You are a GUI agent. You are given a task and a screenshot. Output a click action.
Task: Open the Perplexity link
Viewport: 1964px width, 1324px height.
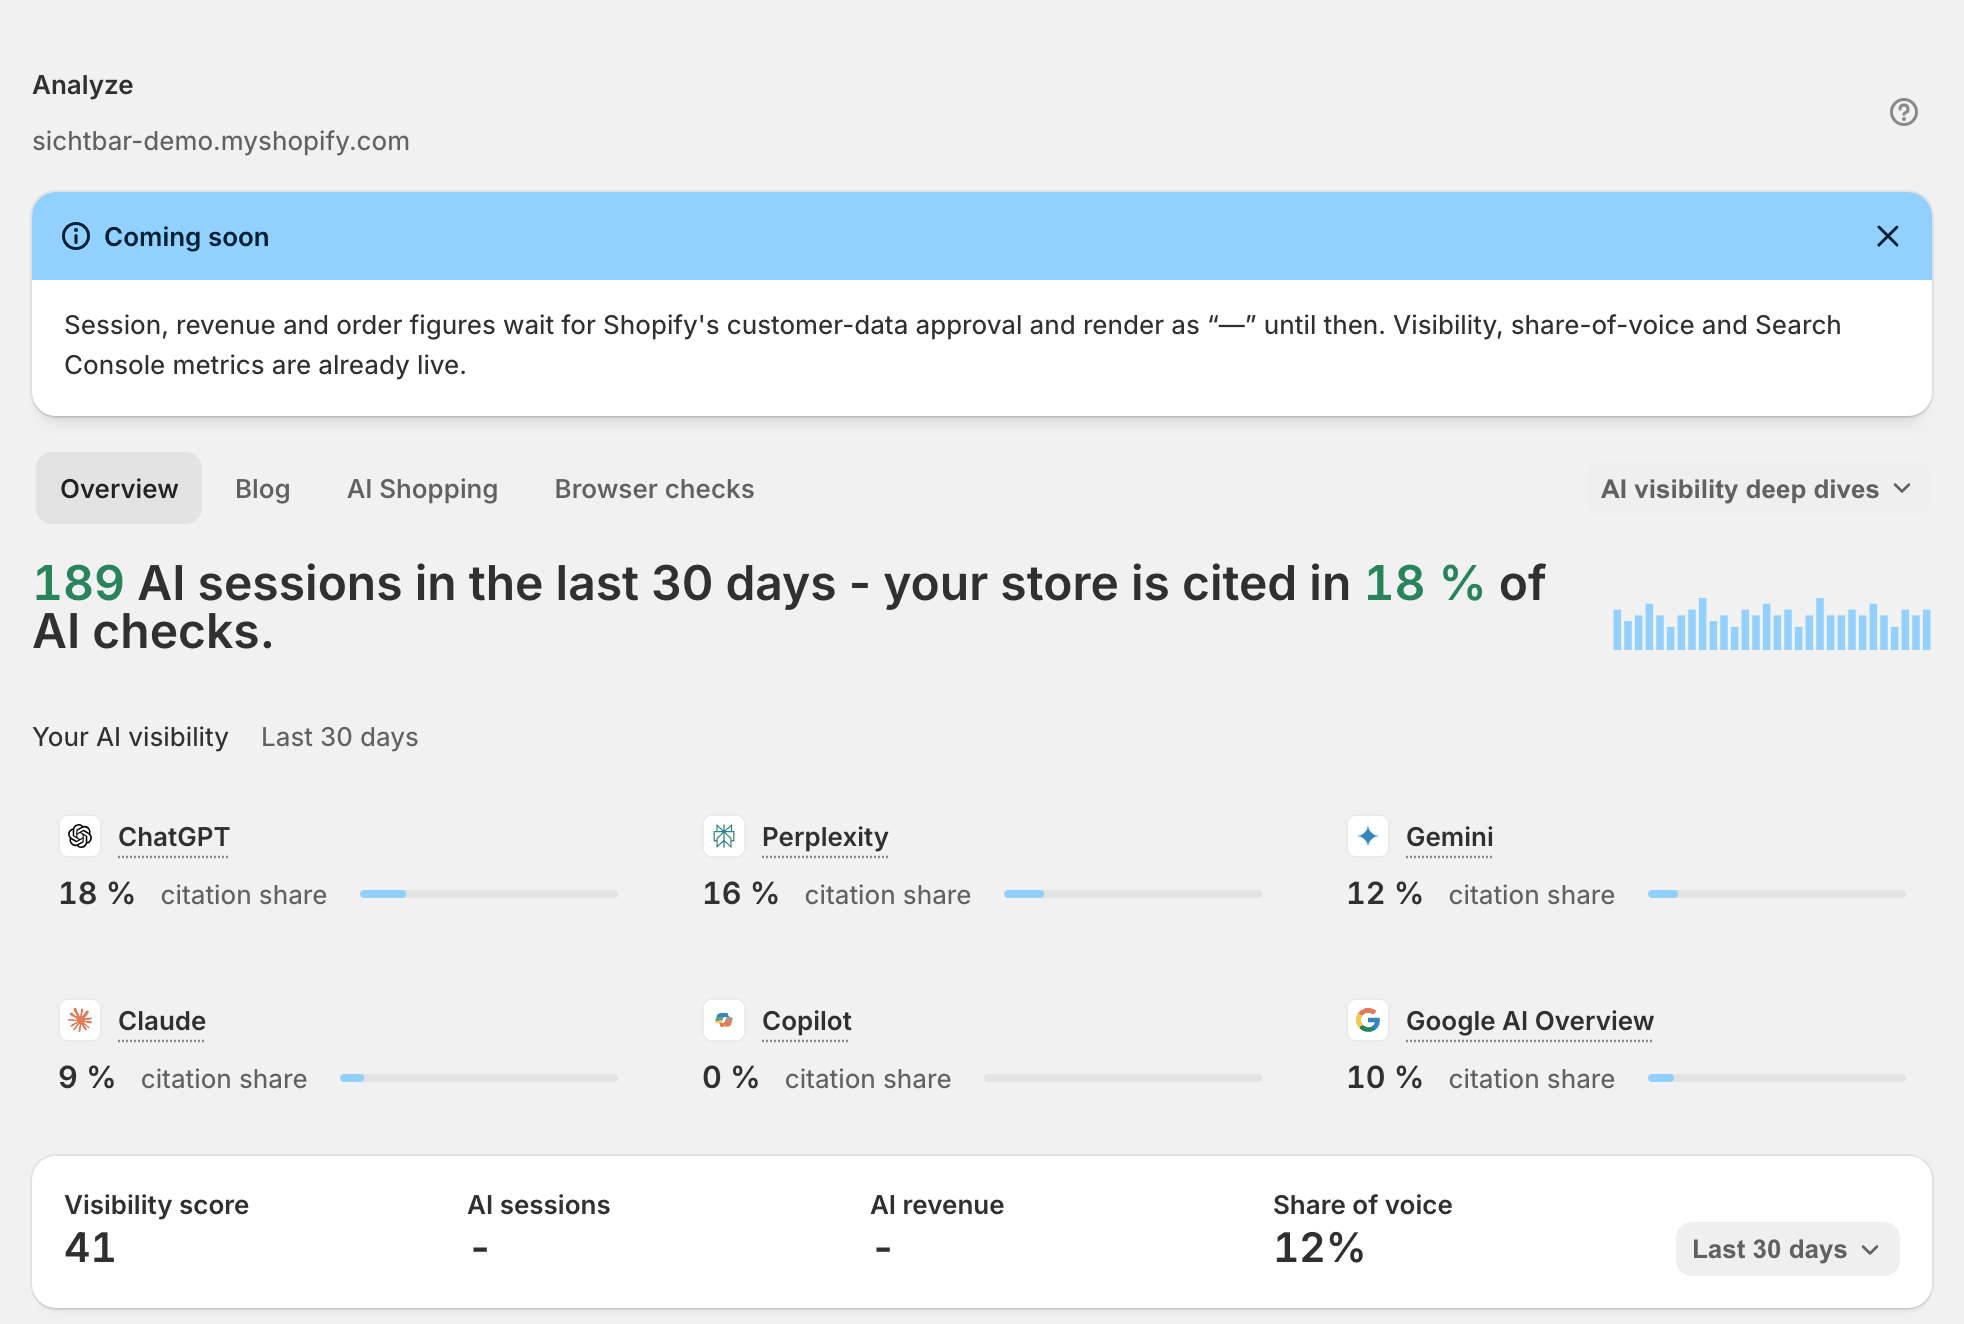(x=825, y=837)
